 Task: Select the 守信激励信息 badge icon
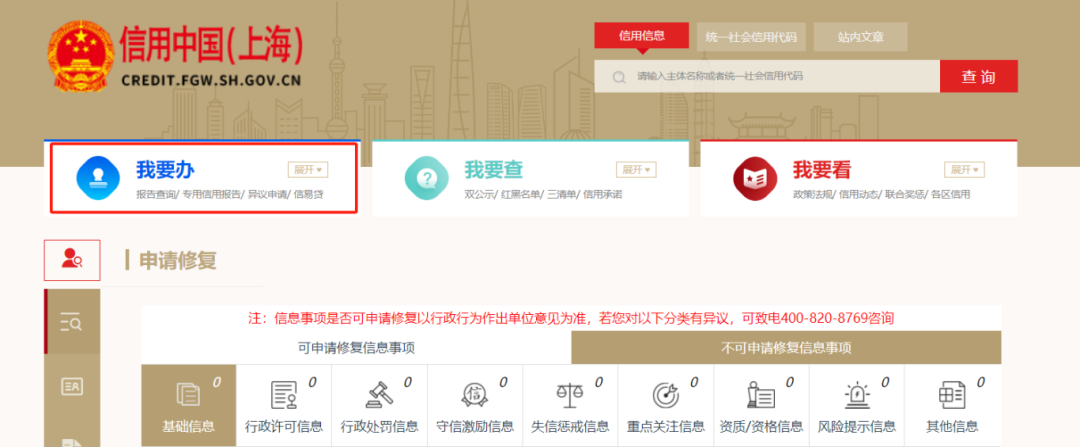pos(475,395)
